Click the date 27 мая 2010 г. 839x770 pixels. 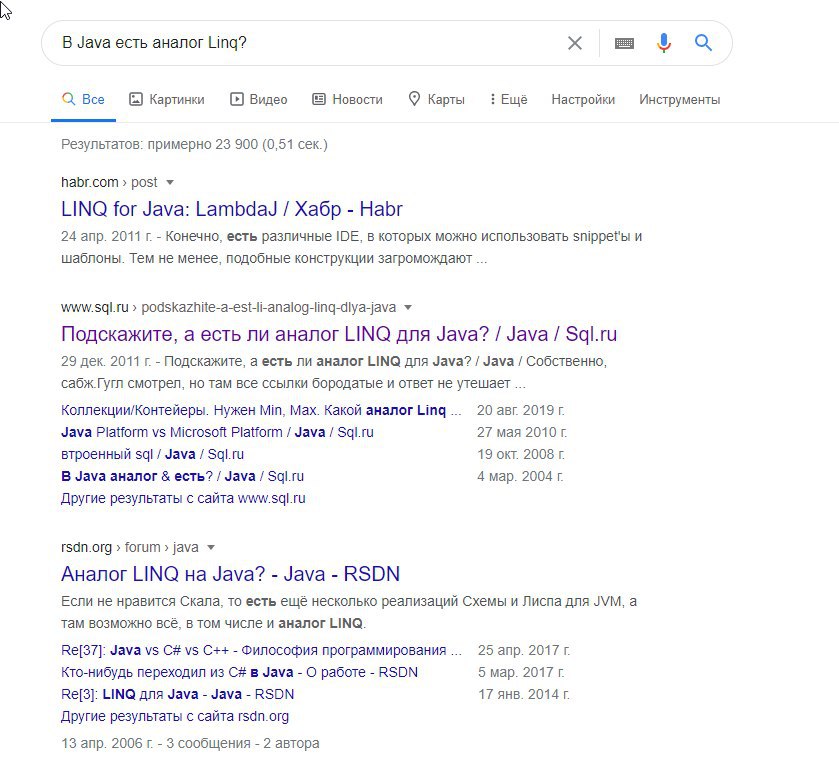[522, 432]
